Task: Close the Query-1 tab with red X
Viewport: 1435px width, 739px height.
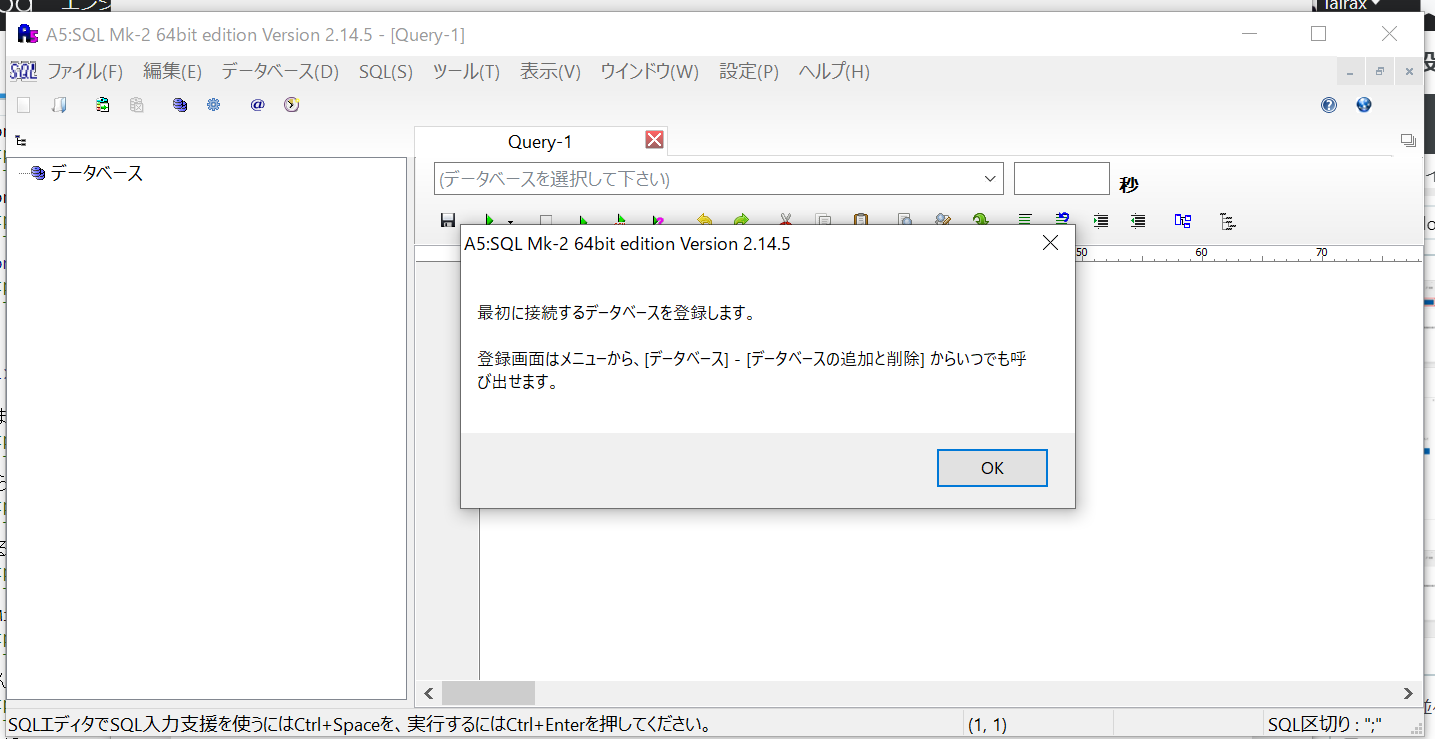Action: (654, 139)
